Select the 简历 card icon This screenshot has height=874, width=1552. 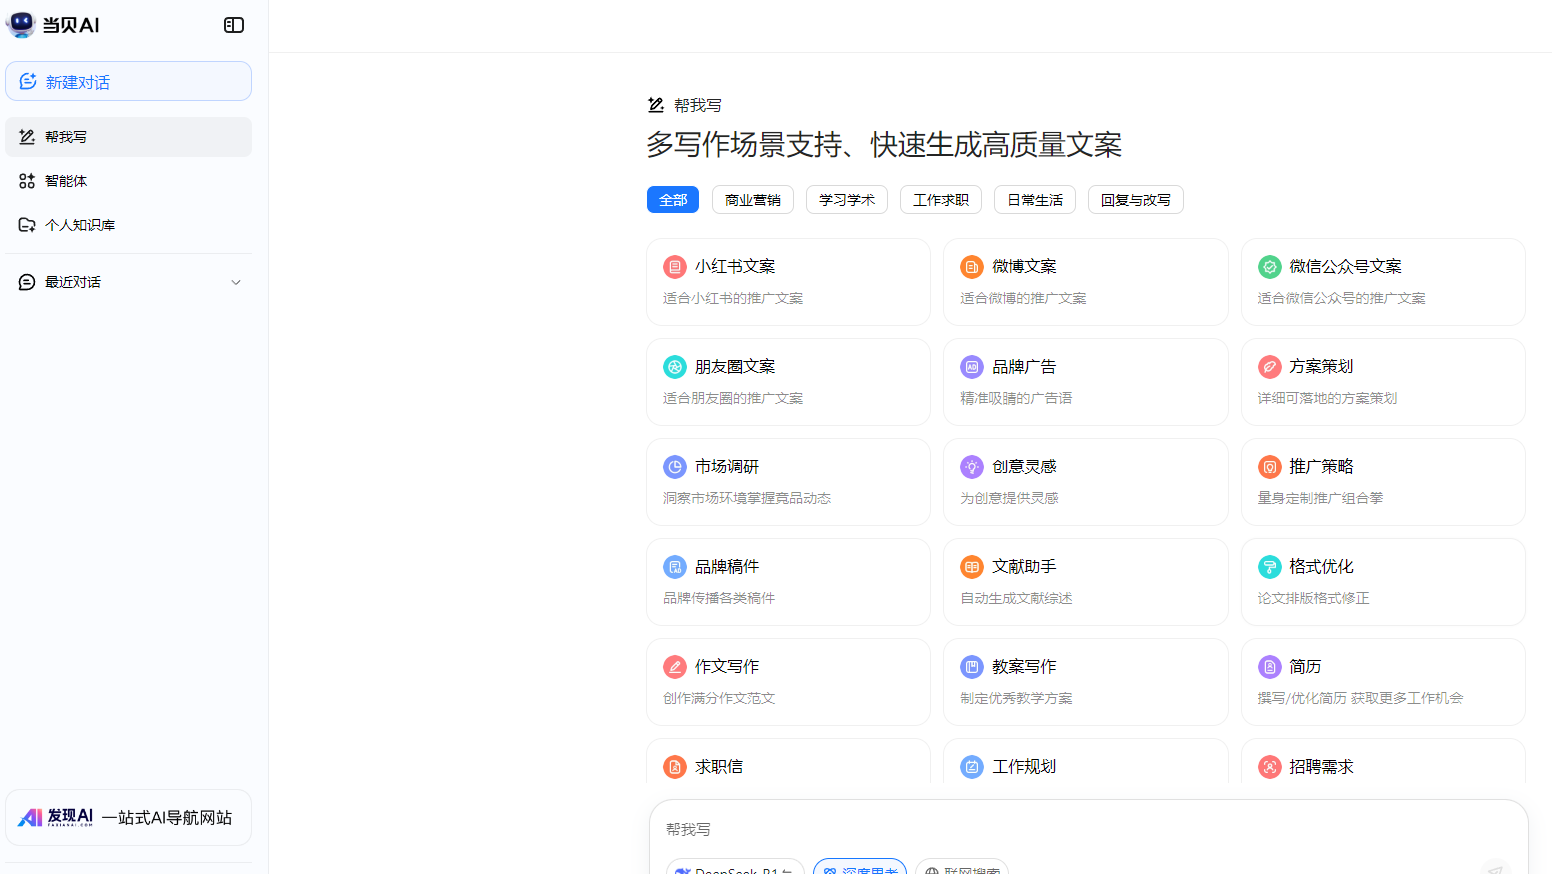1269,667
